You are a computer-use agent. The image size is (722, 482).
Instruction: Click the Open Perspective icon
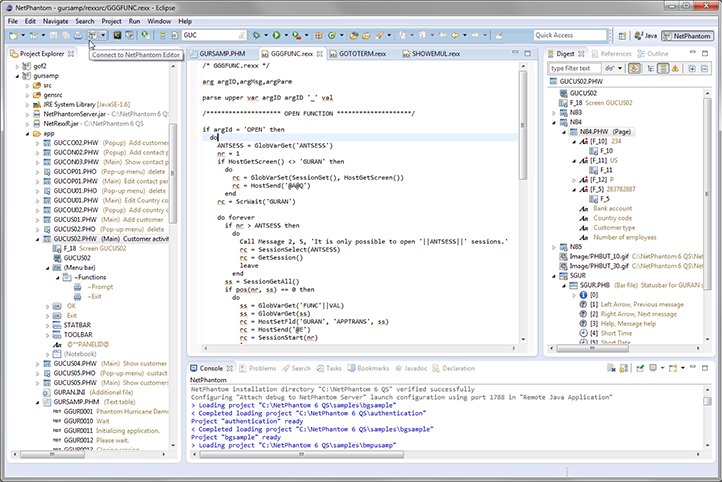pyautogui.click(x=622, y=35)
